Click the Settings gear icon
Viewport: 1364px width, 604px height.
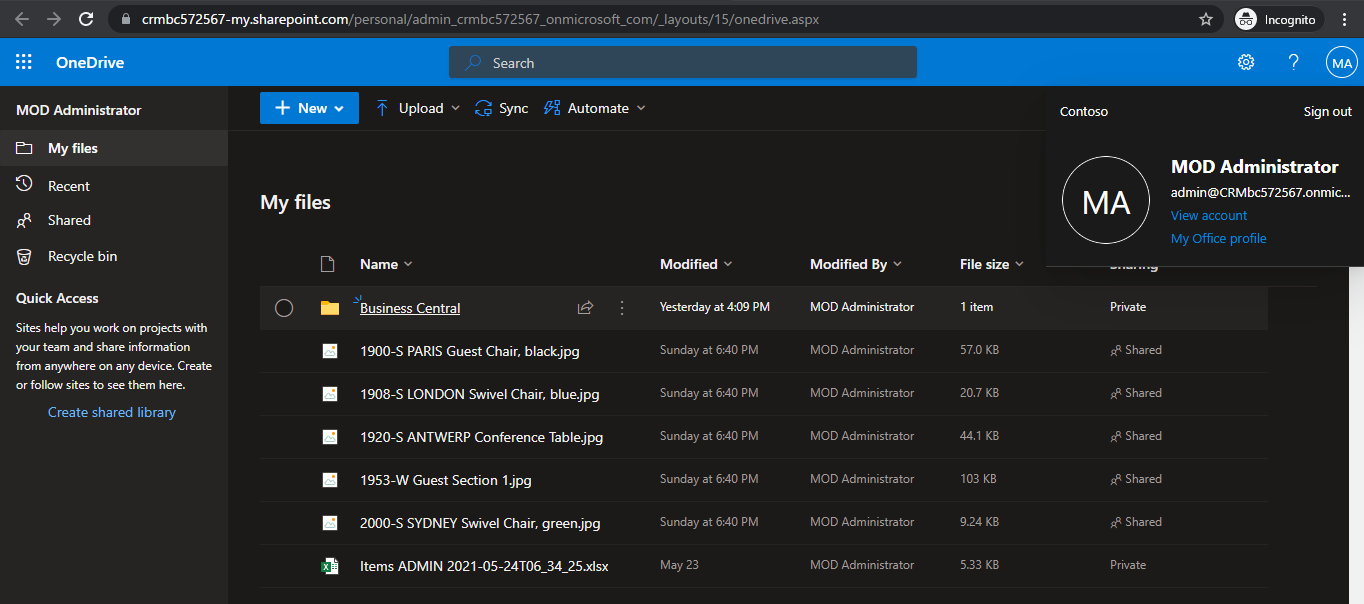pos(1245,62)
